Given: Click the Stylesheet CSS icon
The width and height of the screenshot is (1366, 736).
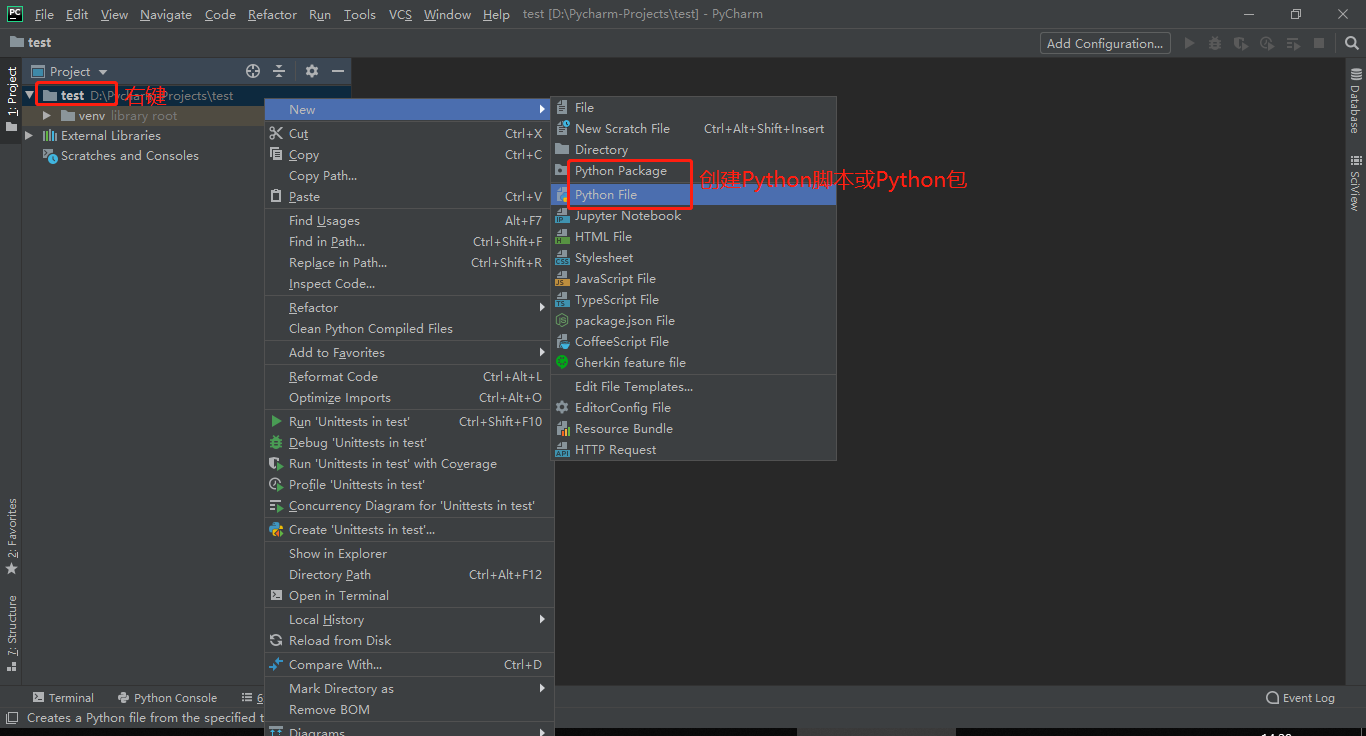Looking at the screenshot, I should tap(562, 258).
